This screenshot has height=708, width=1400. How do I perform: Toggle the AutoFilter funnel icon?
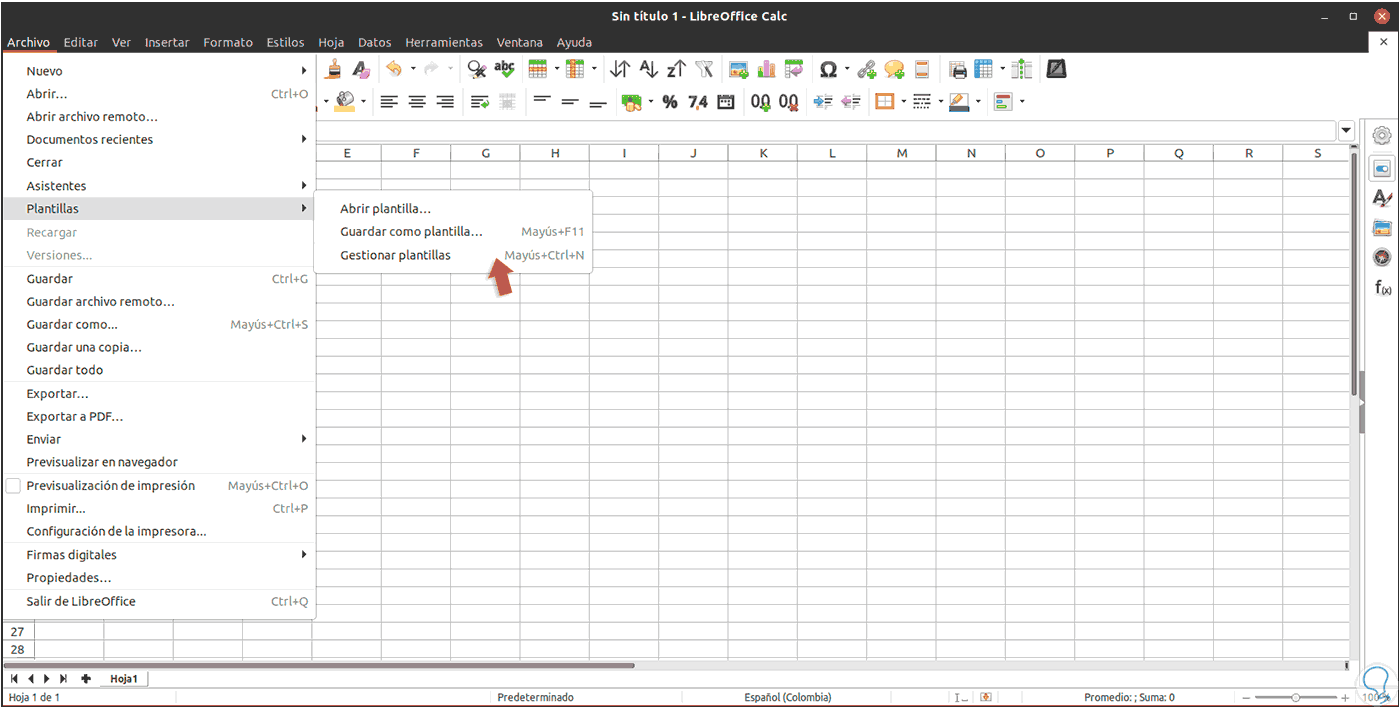pyautogui.click(x=705, y=69)
